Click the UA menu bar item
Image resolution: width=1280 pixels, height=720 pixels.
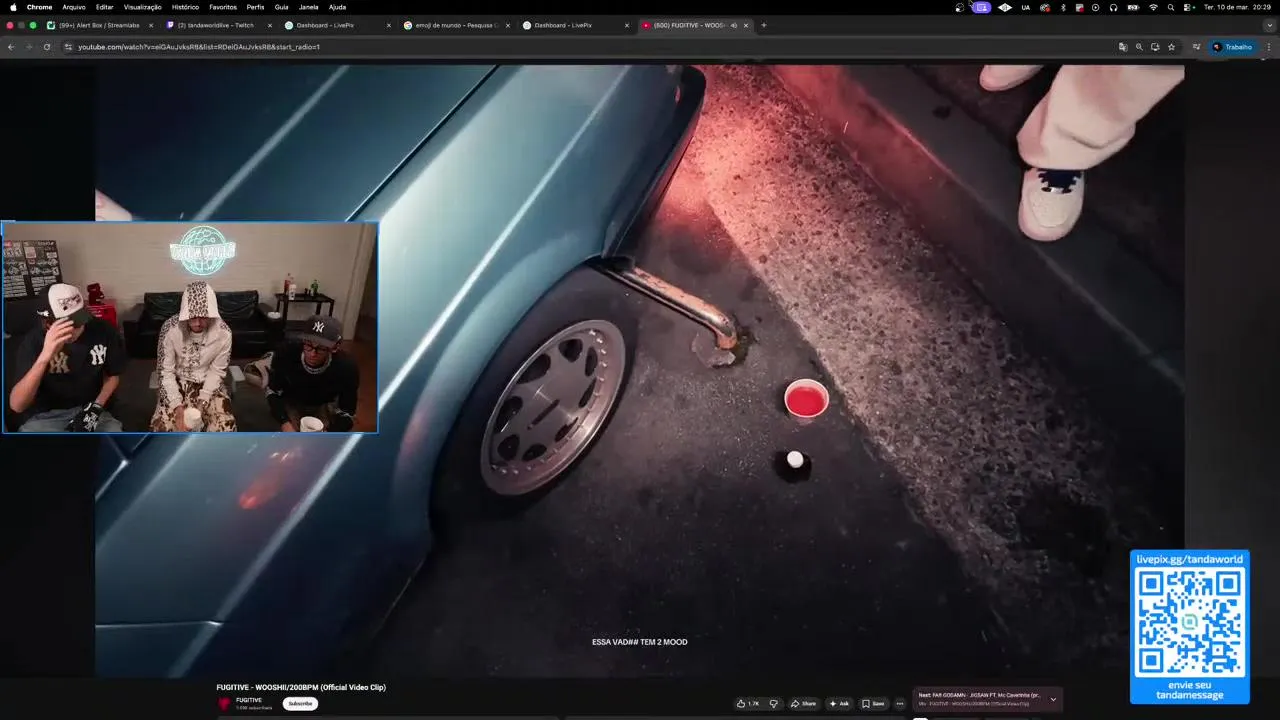1026,7
